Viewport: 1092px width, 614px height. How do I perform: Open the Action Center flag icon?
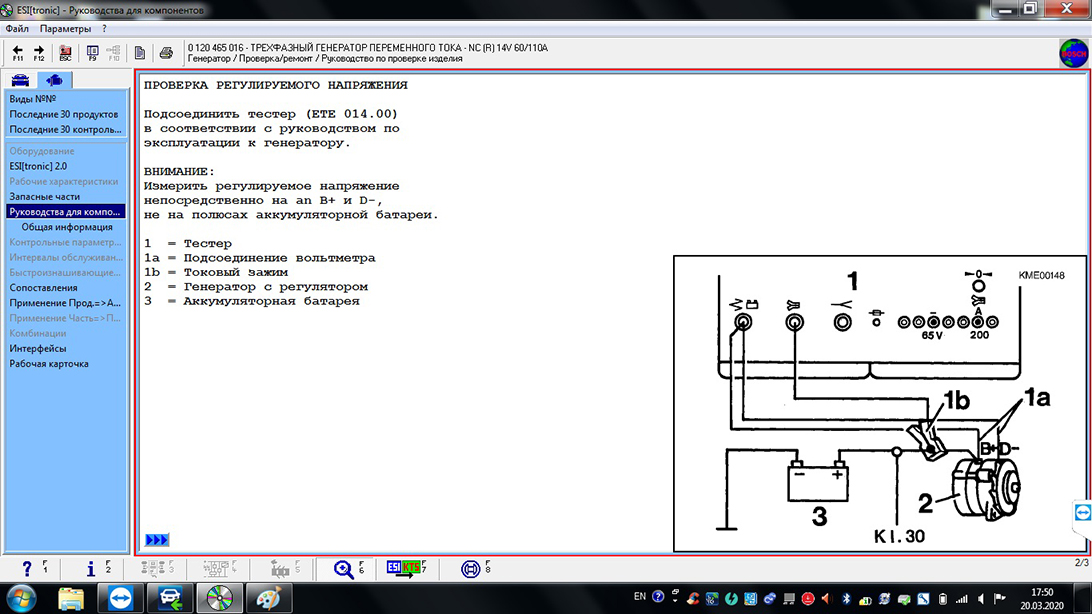(x=1000, y=599)
